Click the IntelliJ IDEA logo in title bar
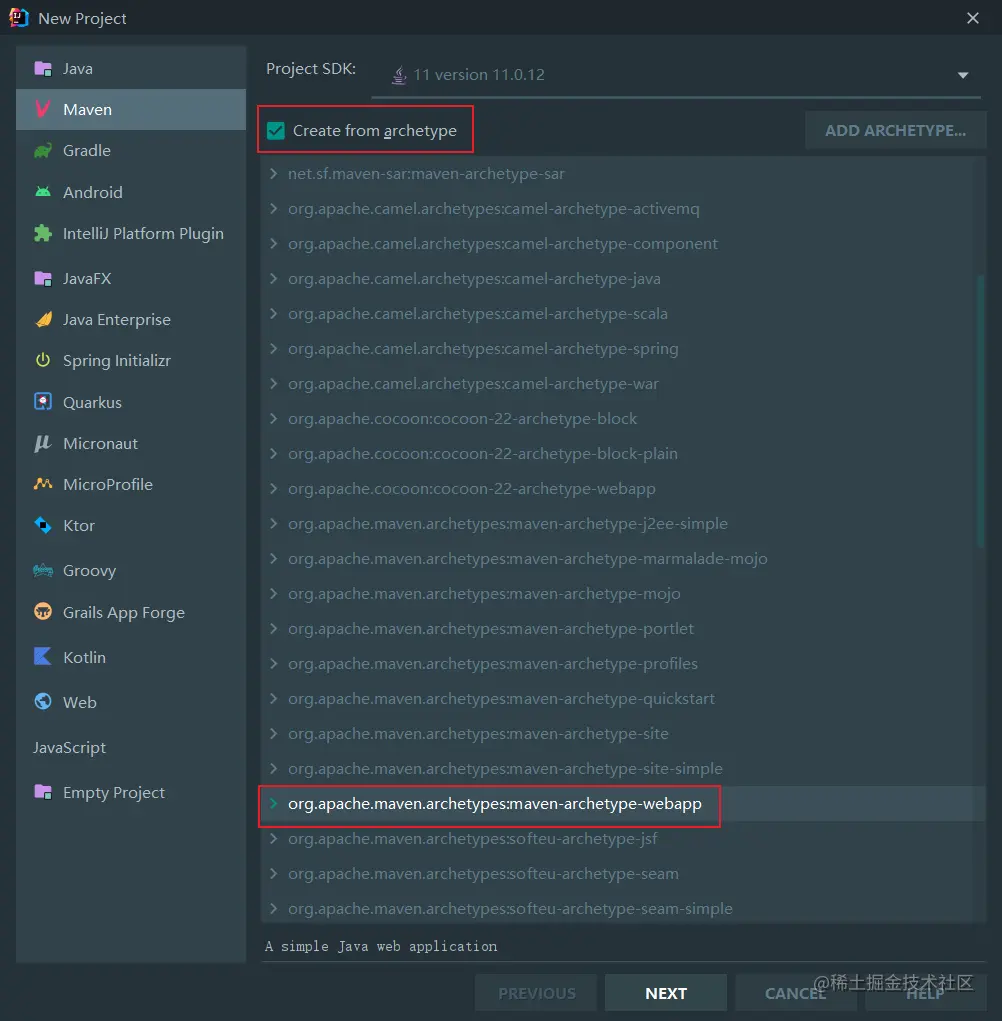Viewport: 1002px width, 1021px height. 19,18
